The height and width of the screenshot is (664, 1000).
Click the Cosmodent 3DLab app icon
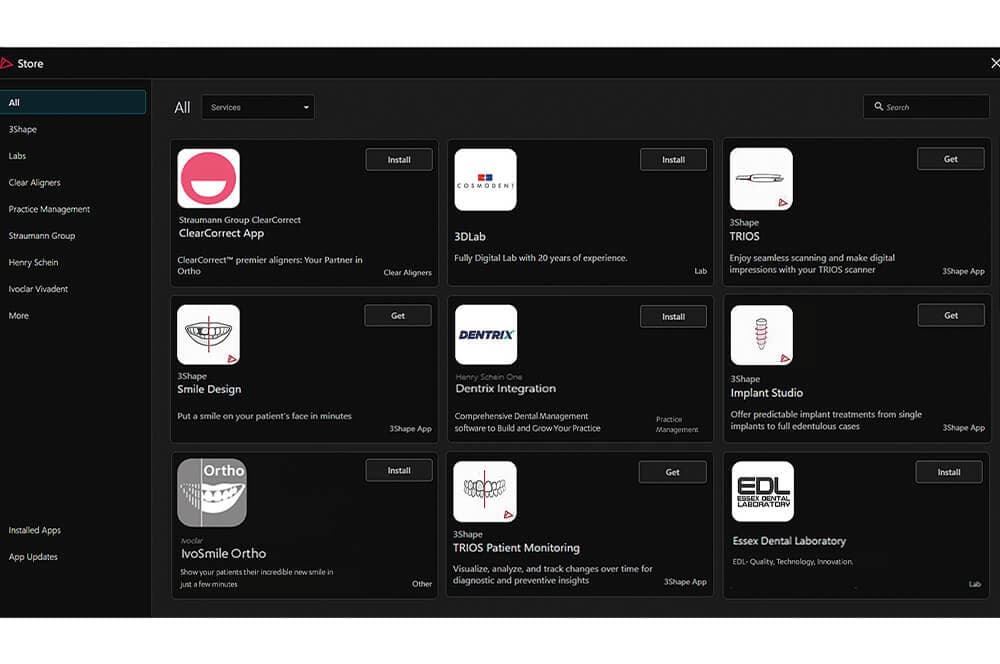pyautogui.click(x=485, y=179)
